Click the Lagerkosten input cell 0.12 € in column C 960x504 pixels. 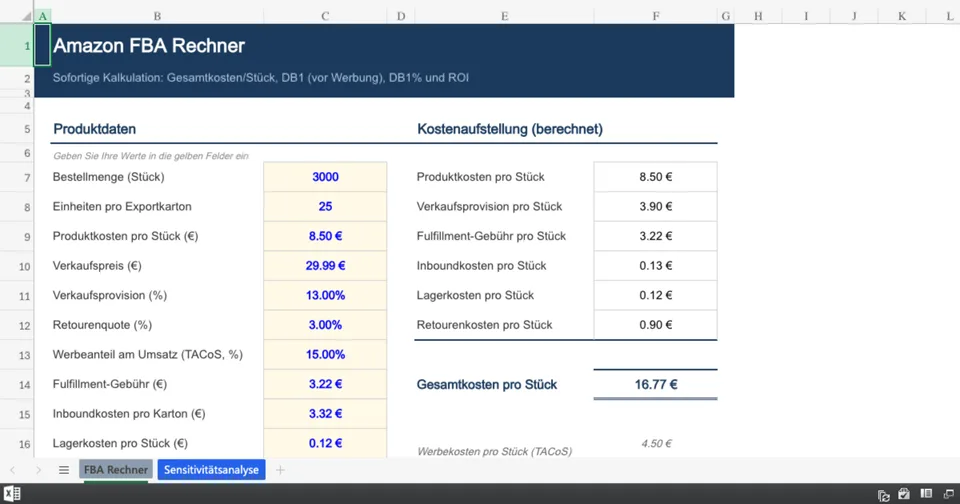(325, 443)
